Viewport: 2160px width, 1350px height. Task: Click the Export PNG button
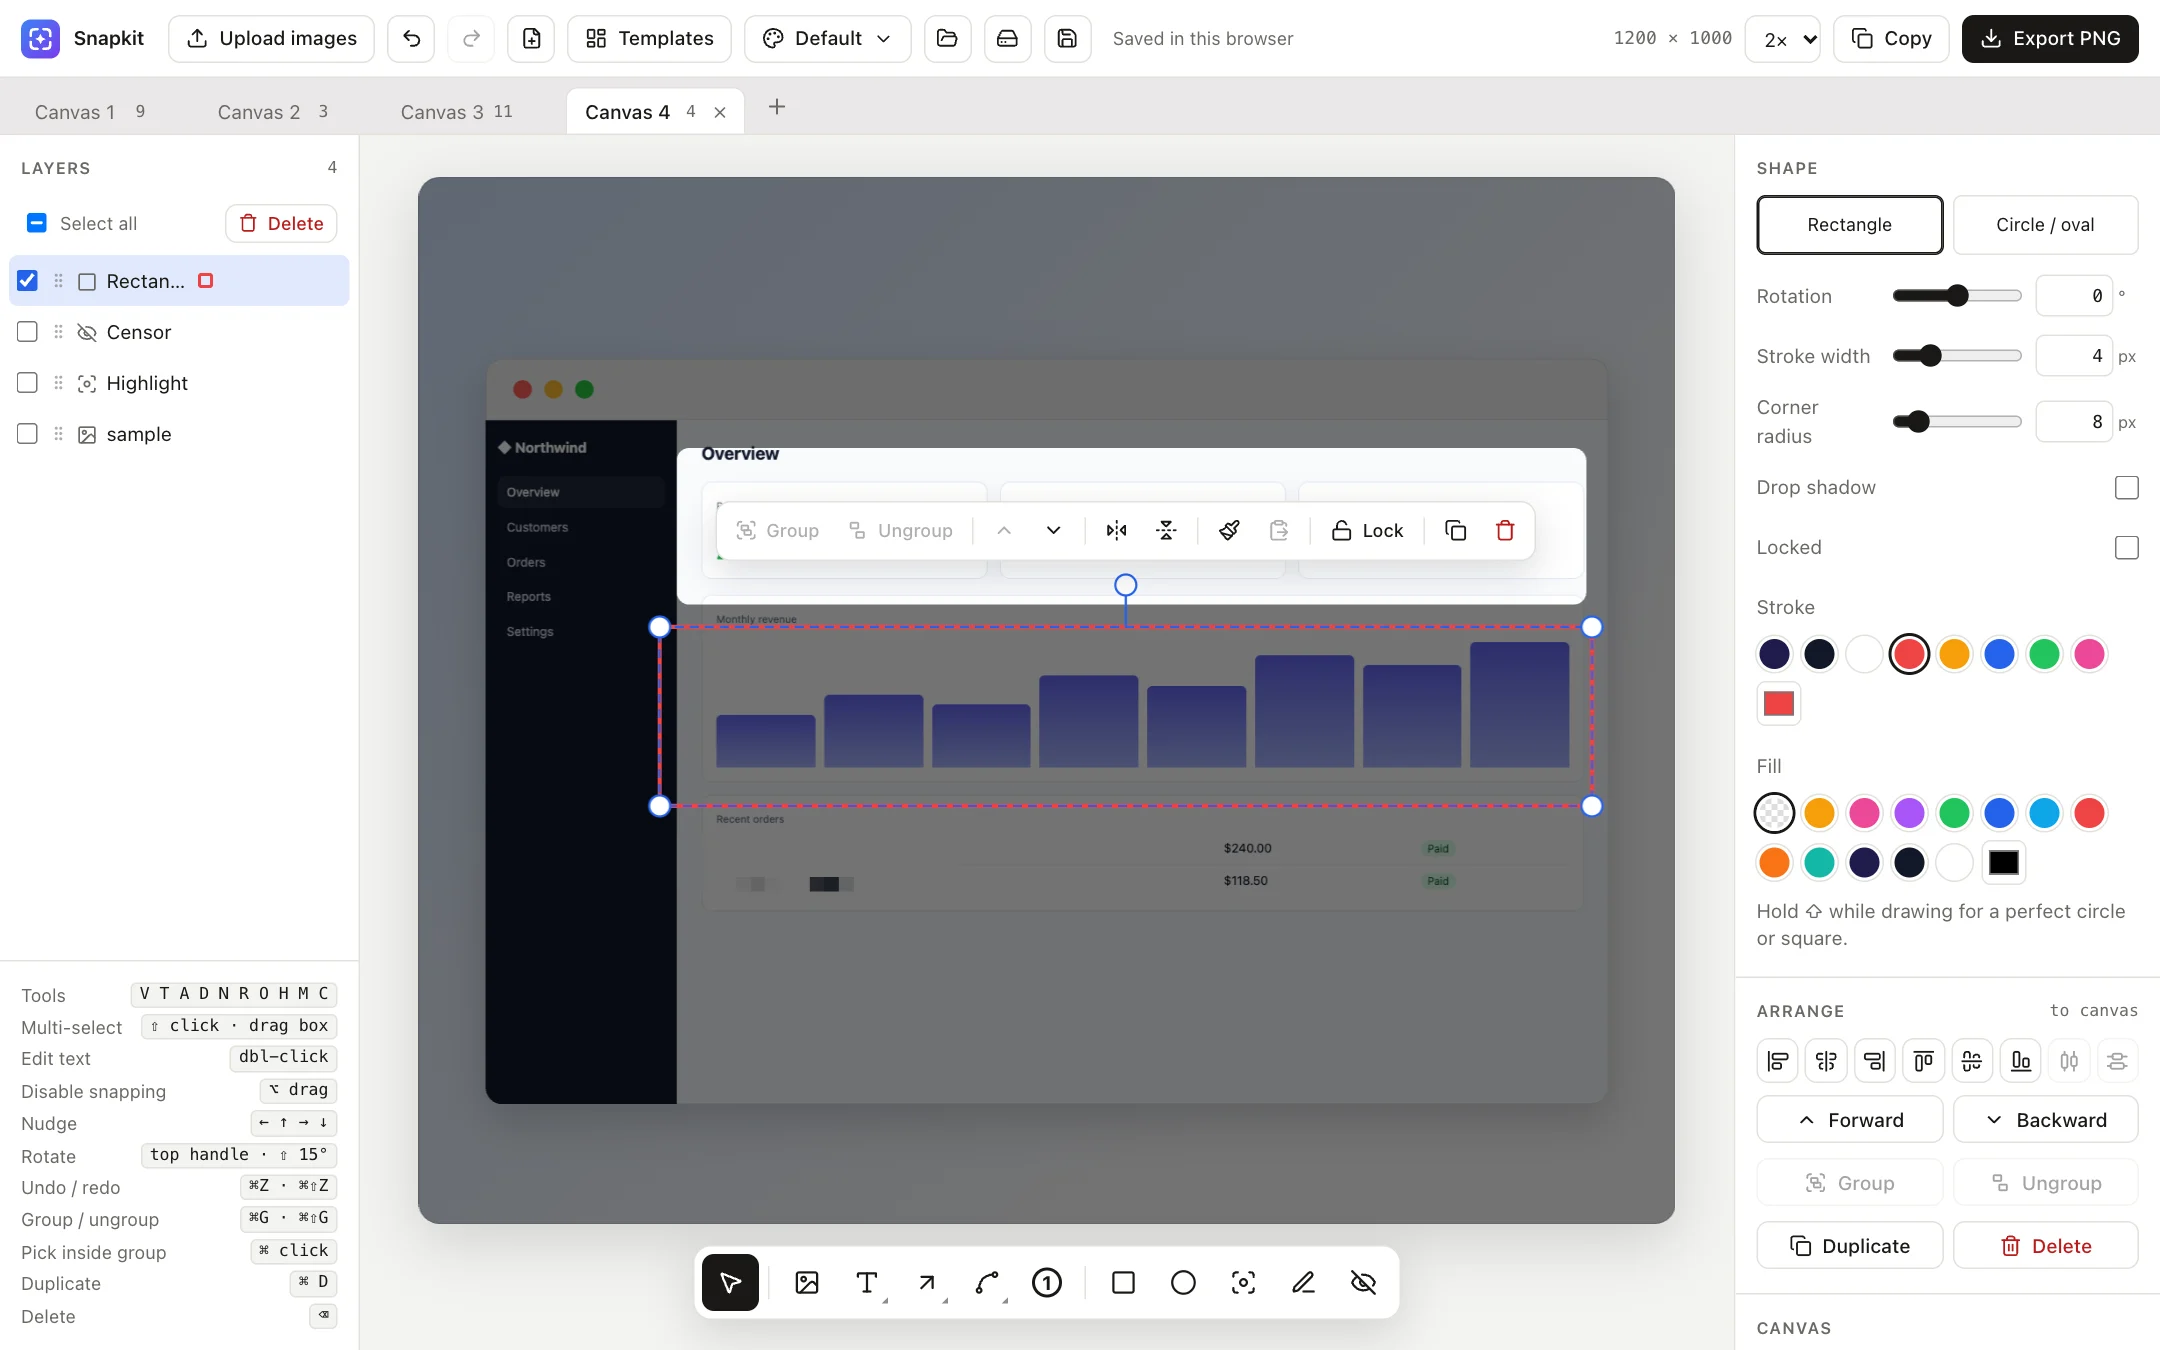pos(2050,39)
